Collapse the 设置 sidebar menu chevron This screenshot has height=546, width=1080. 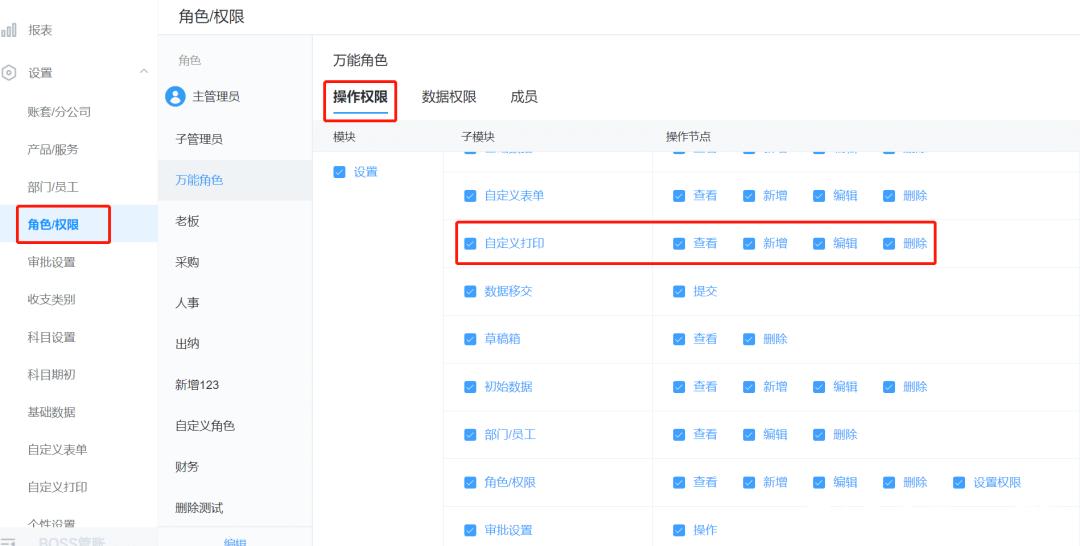144,71
